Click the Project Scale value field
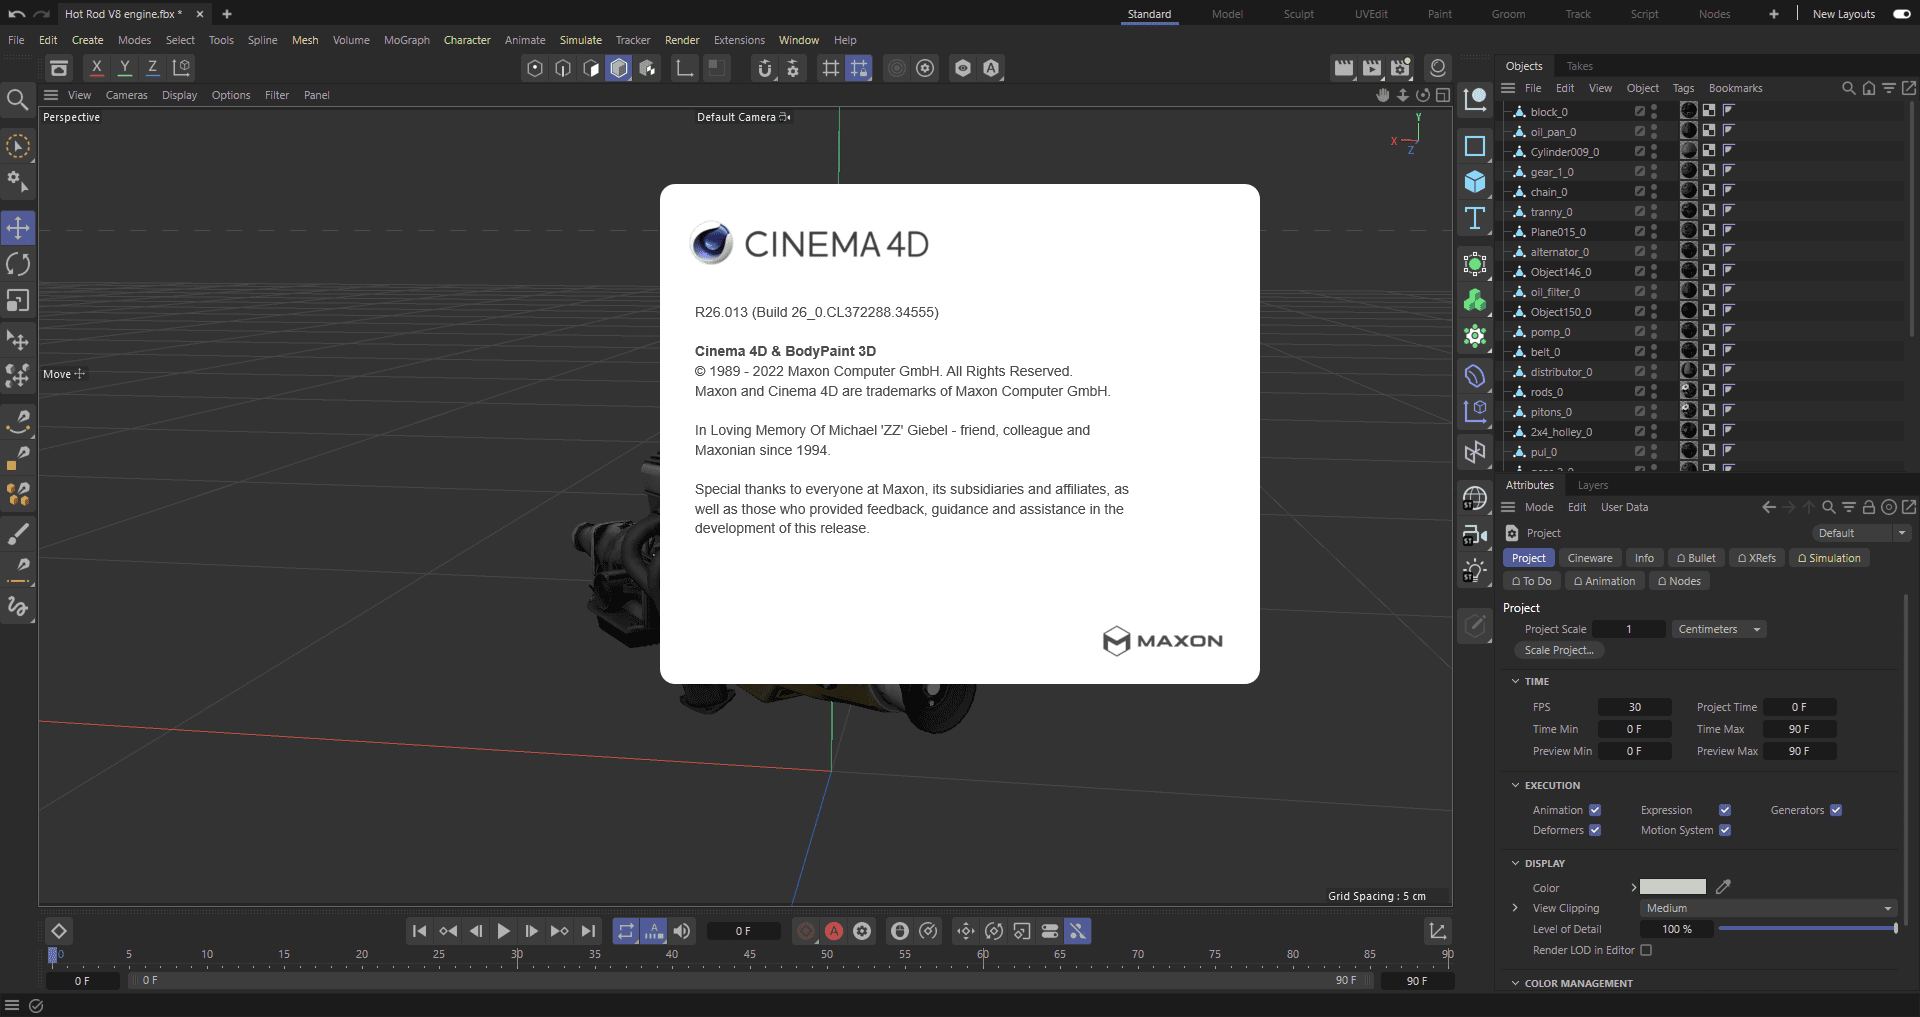This screenshot has height=1017, width=1920. 1628,629
